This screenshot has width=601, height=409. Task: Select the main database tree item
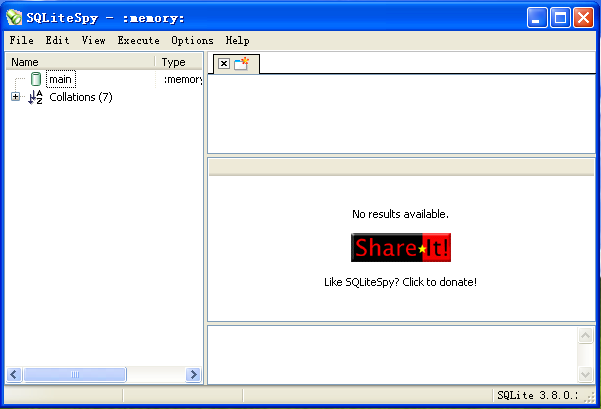(x=61, y=79)
